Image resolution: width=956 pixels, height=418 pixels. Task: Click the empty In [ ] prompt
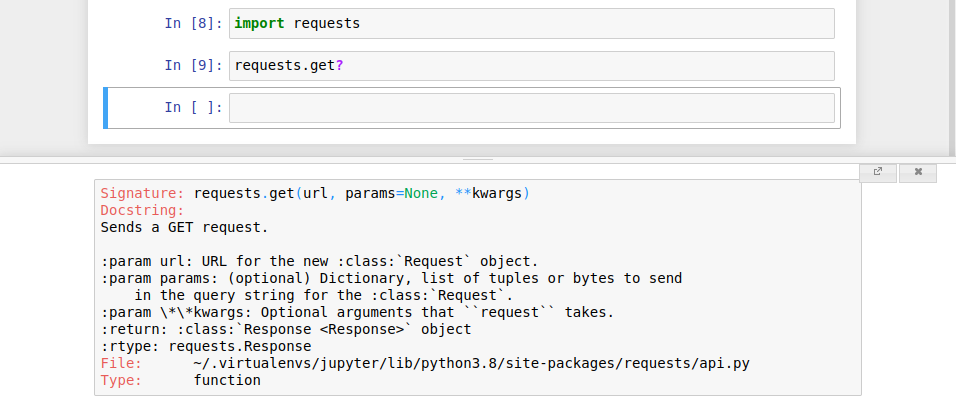(193, 107)
